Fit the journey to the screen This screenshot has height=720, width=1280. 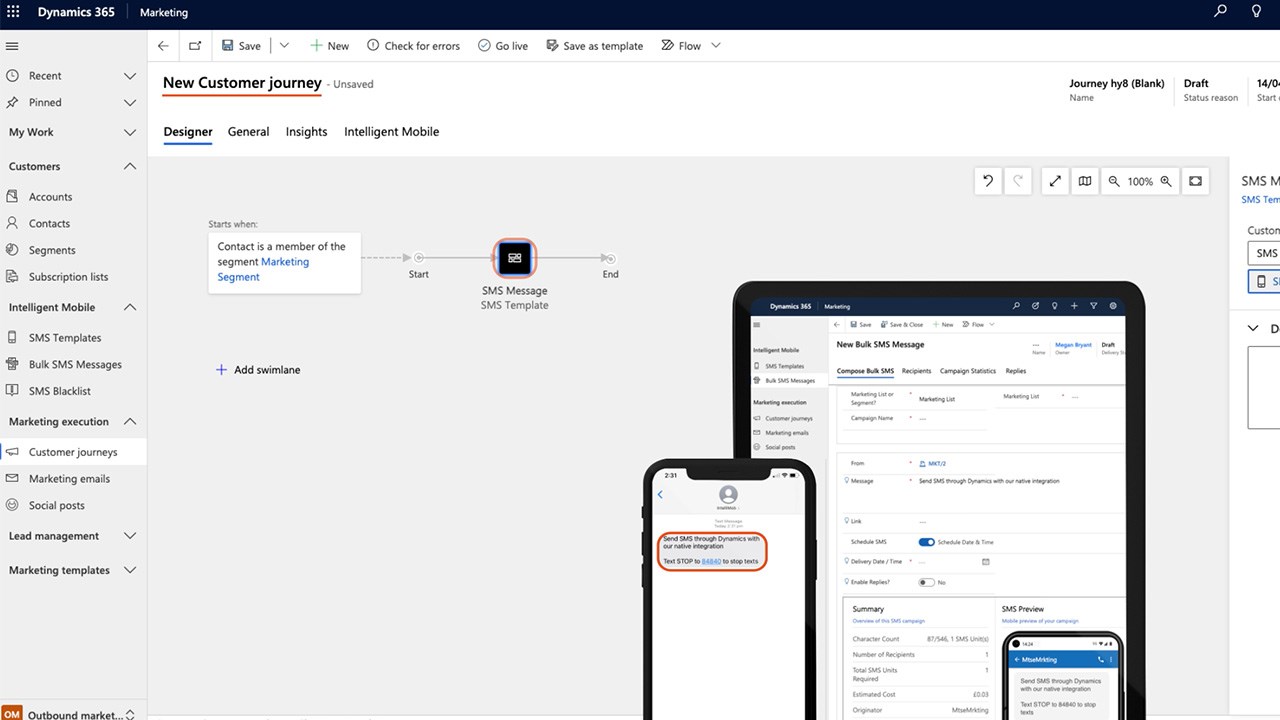coord(1195,181)
